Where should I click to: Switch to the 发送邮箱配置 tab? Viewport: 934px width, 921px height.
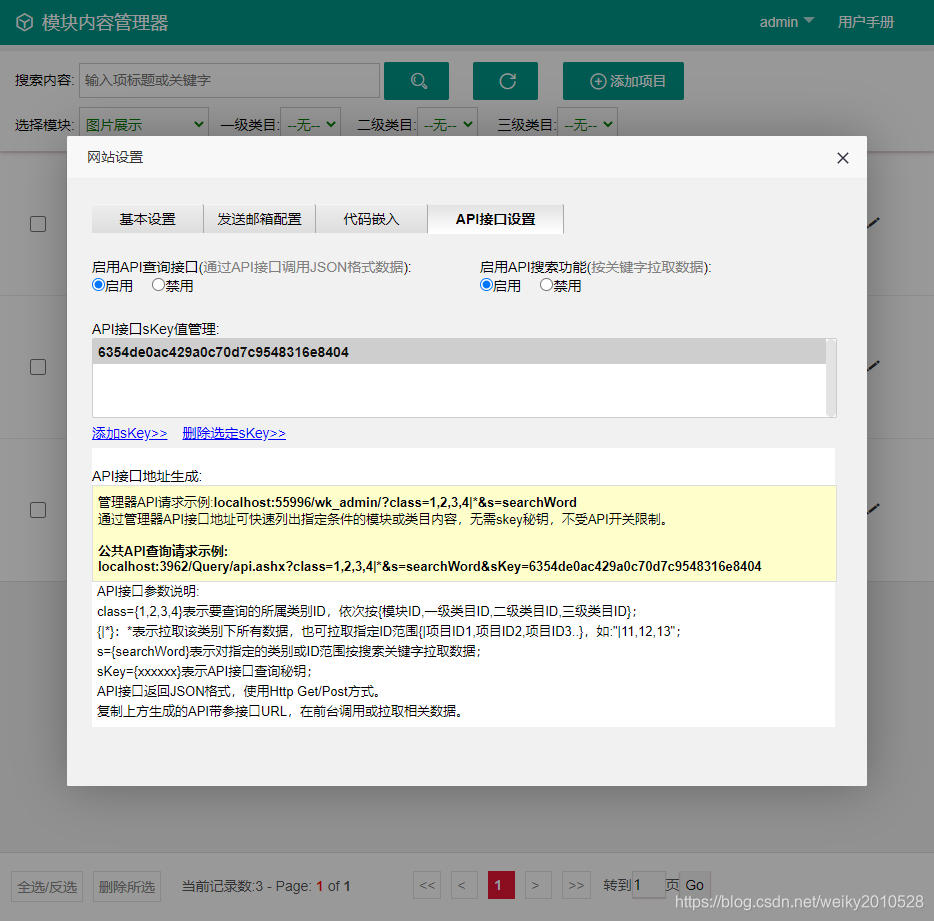(x=259, y=219)
